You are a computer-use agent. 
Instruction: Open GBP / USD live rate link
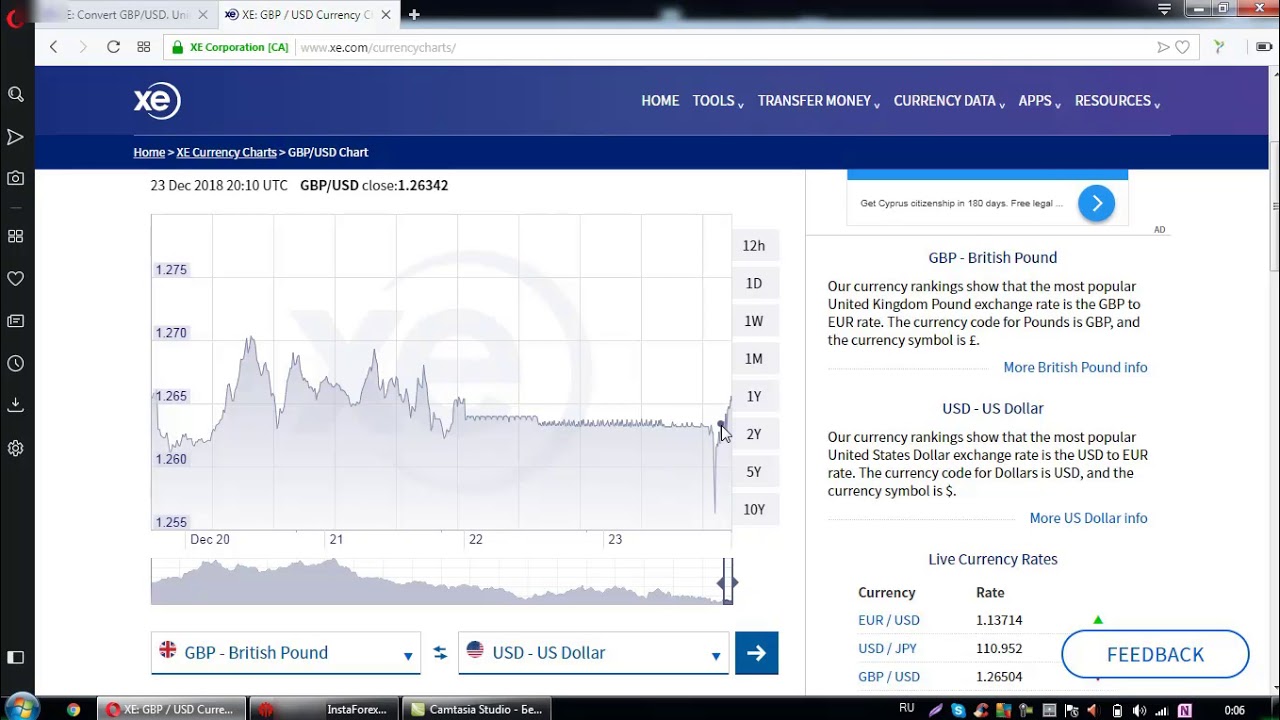(889, 677)
